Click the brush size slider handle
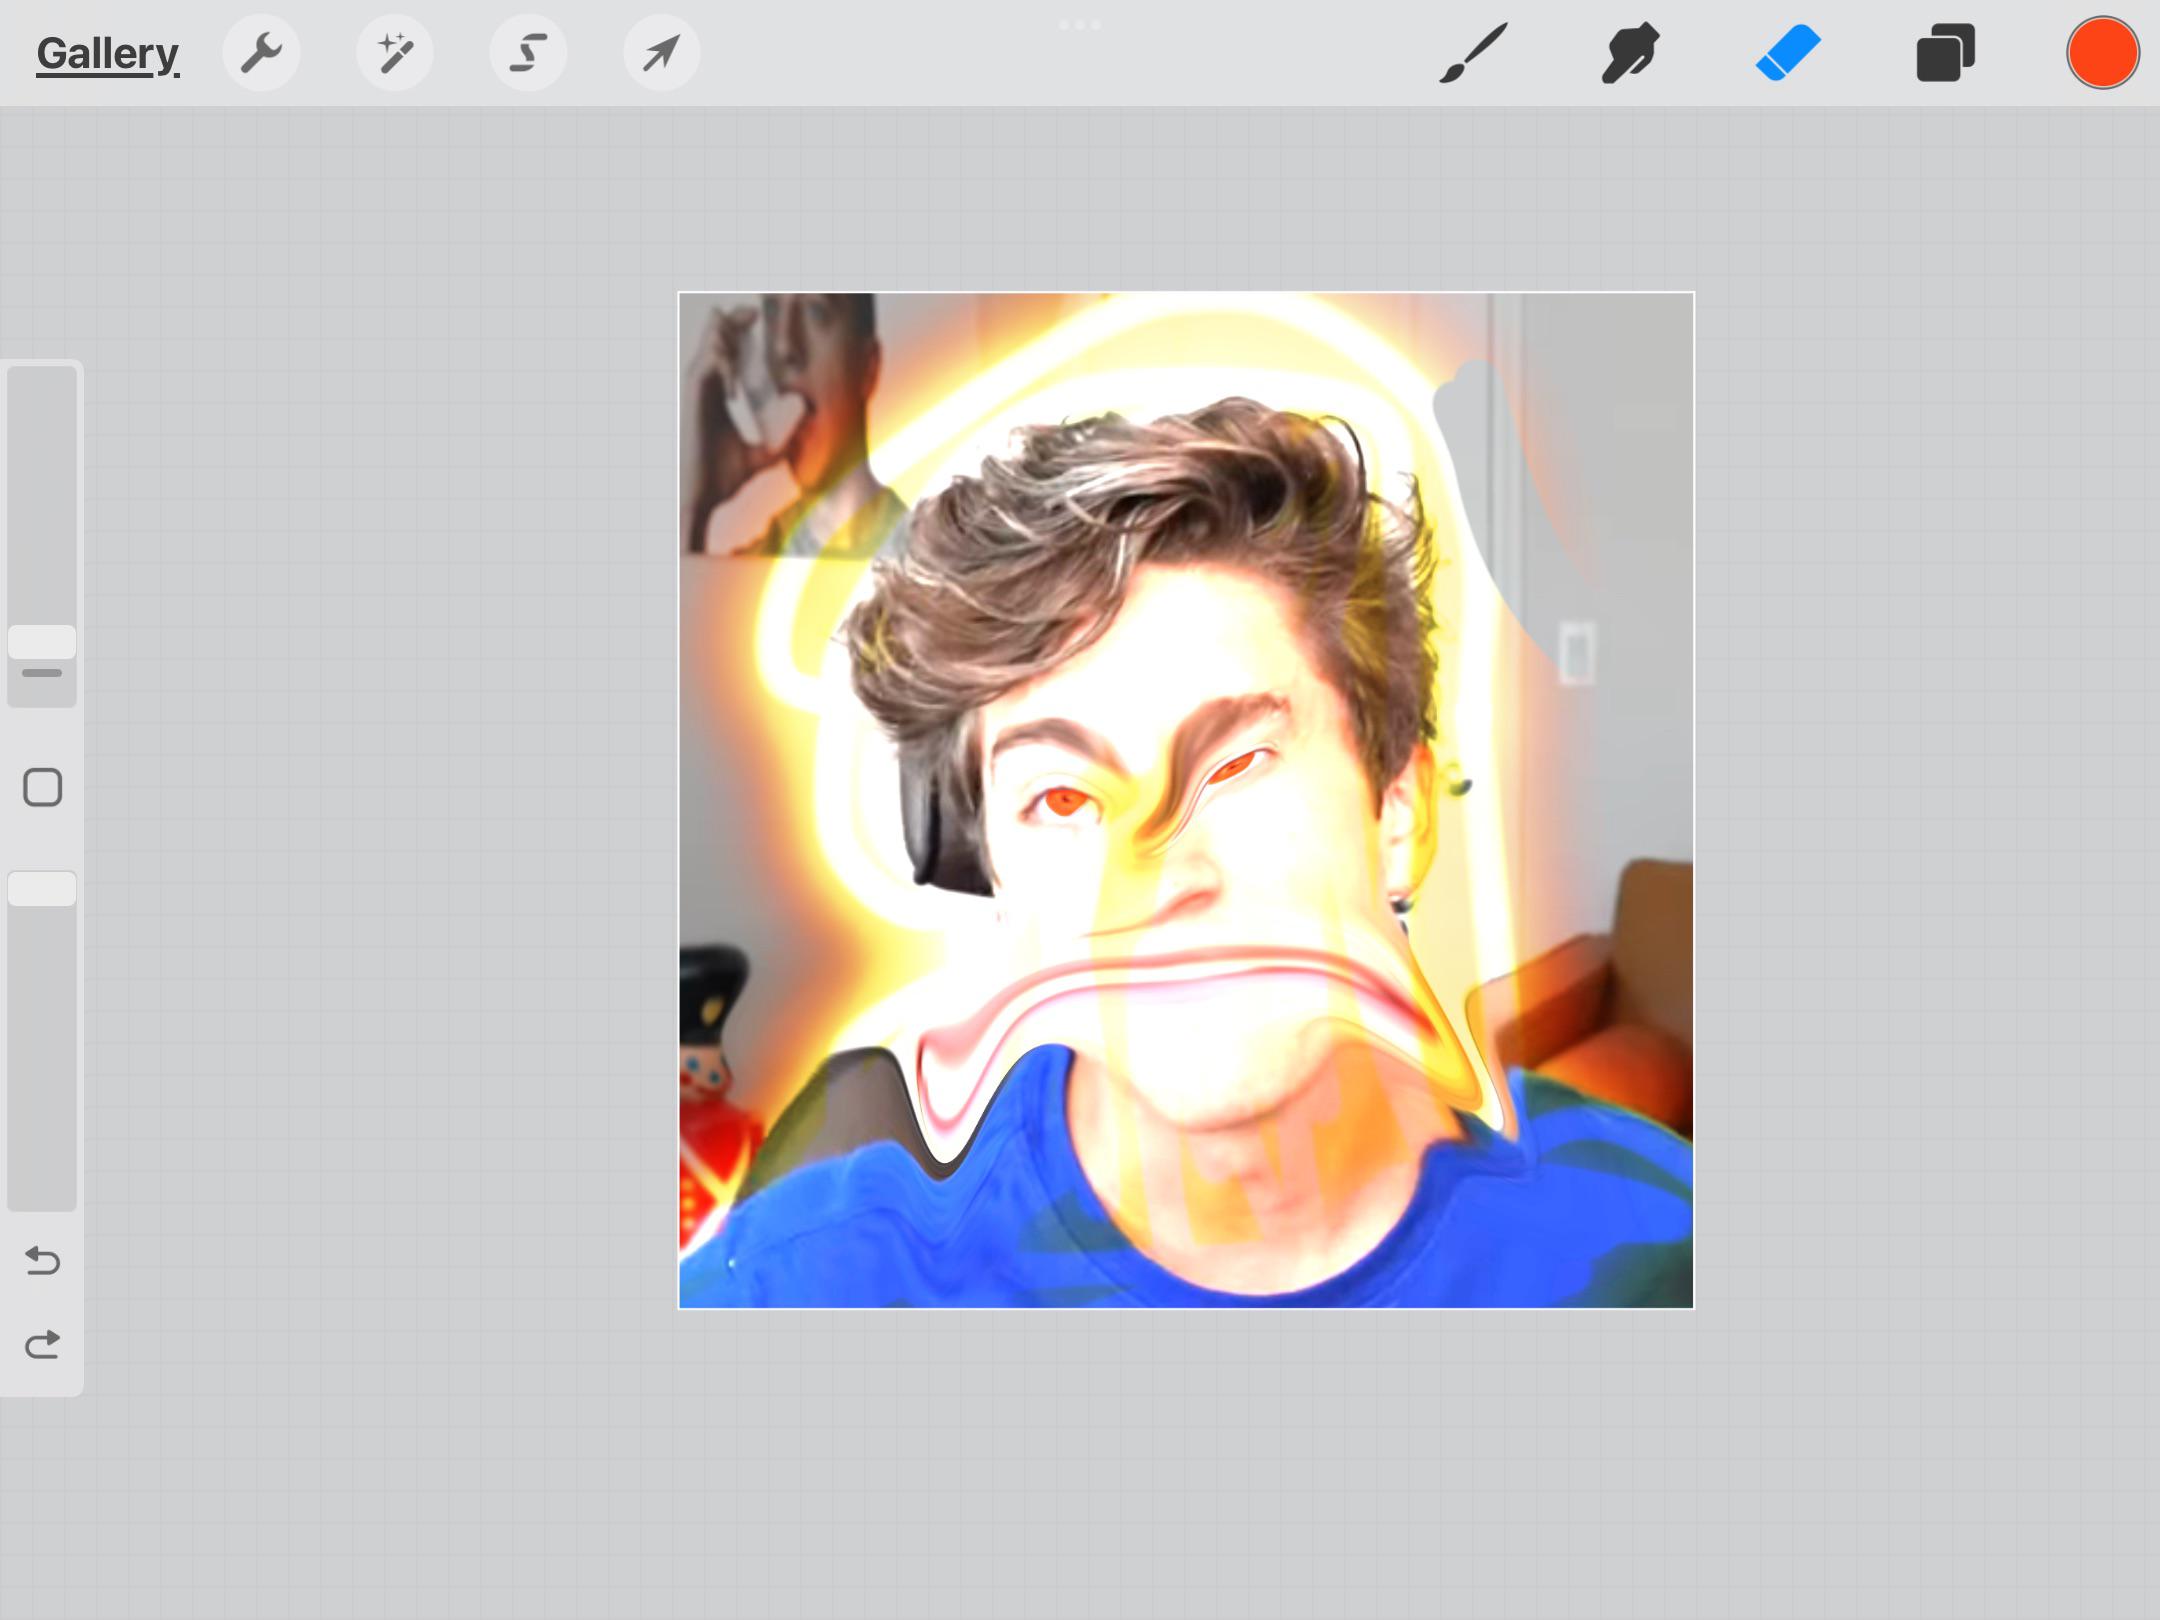2160x1620 pixels. (42, 642)
